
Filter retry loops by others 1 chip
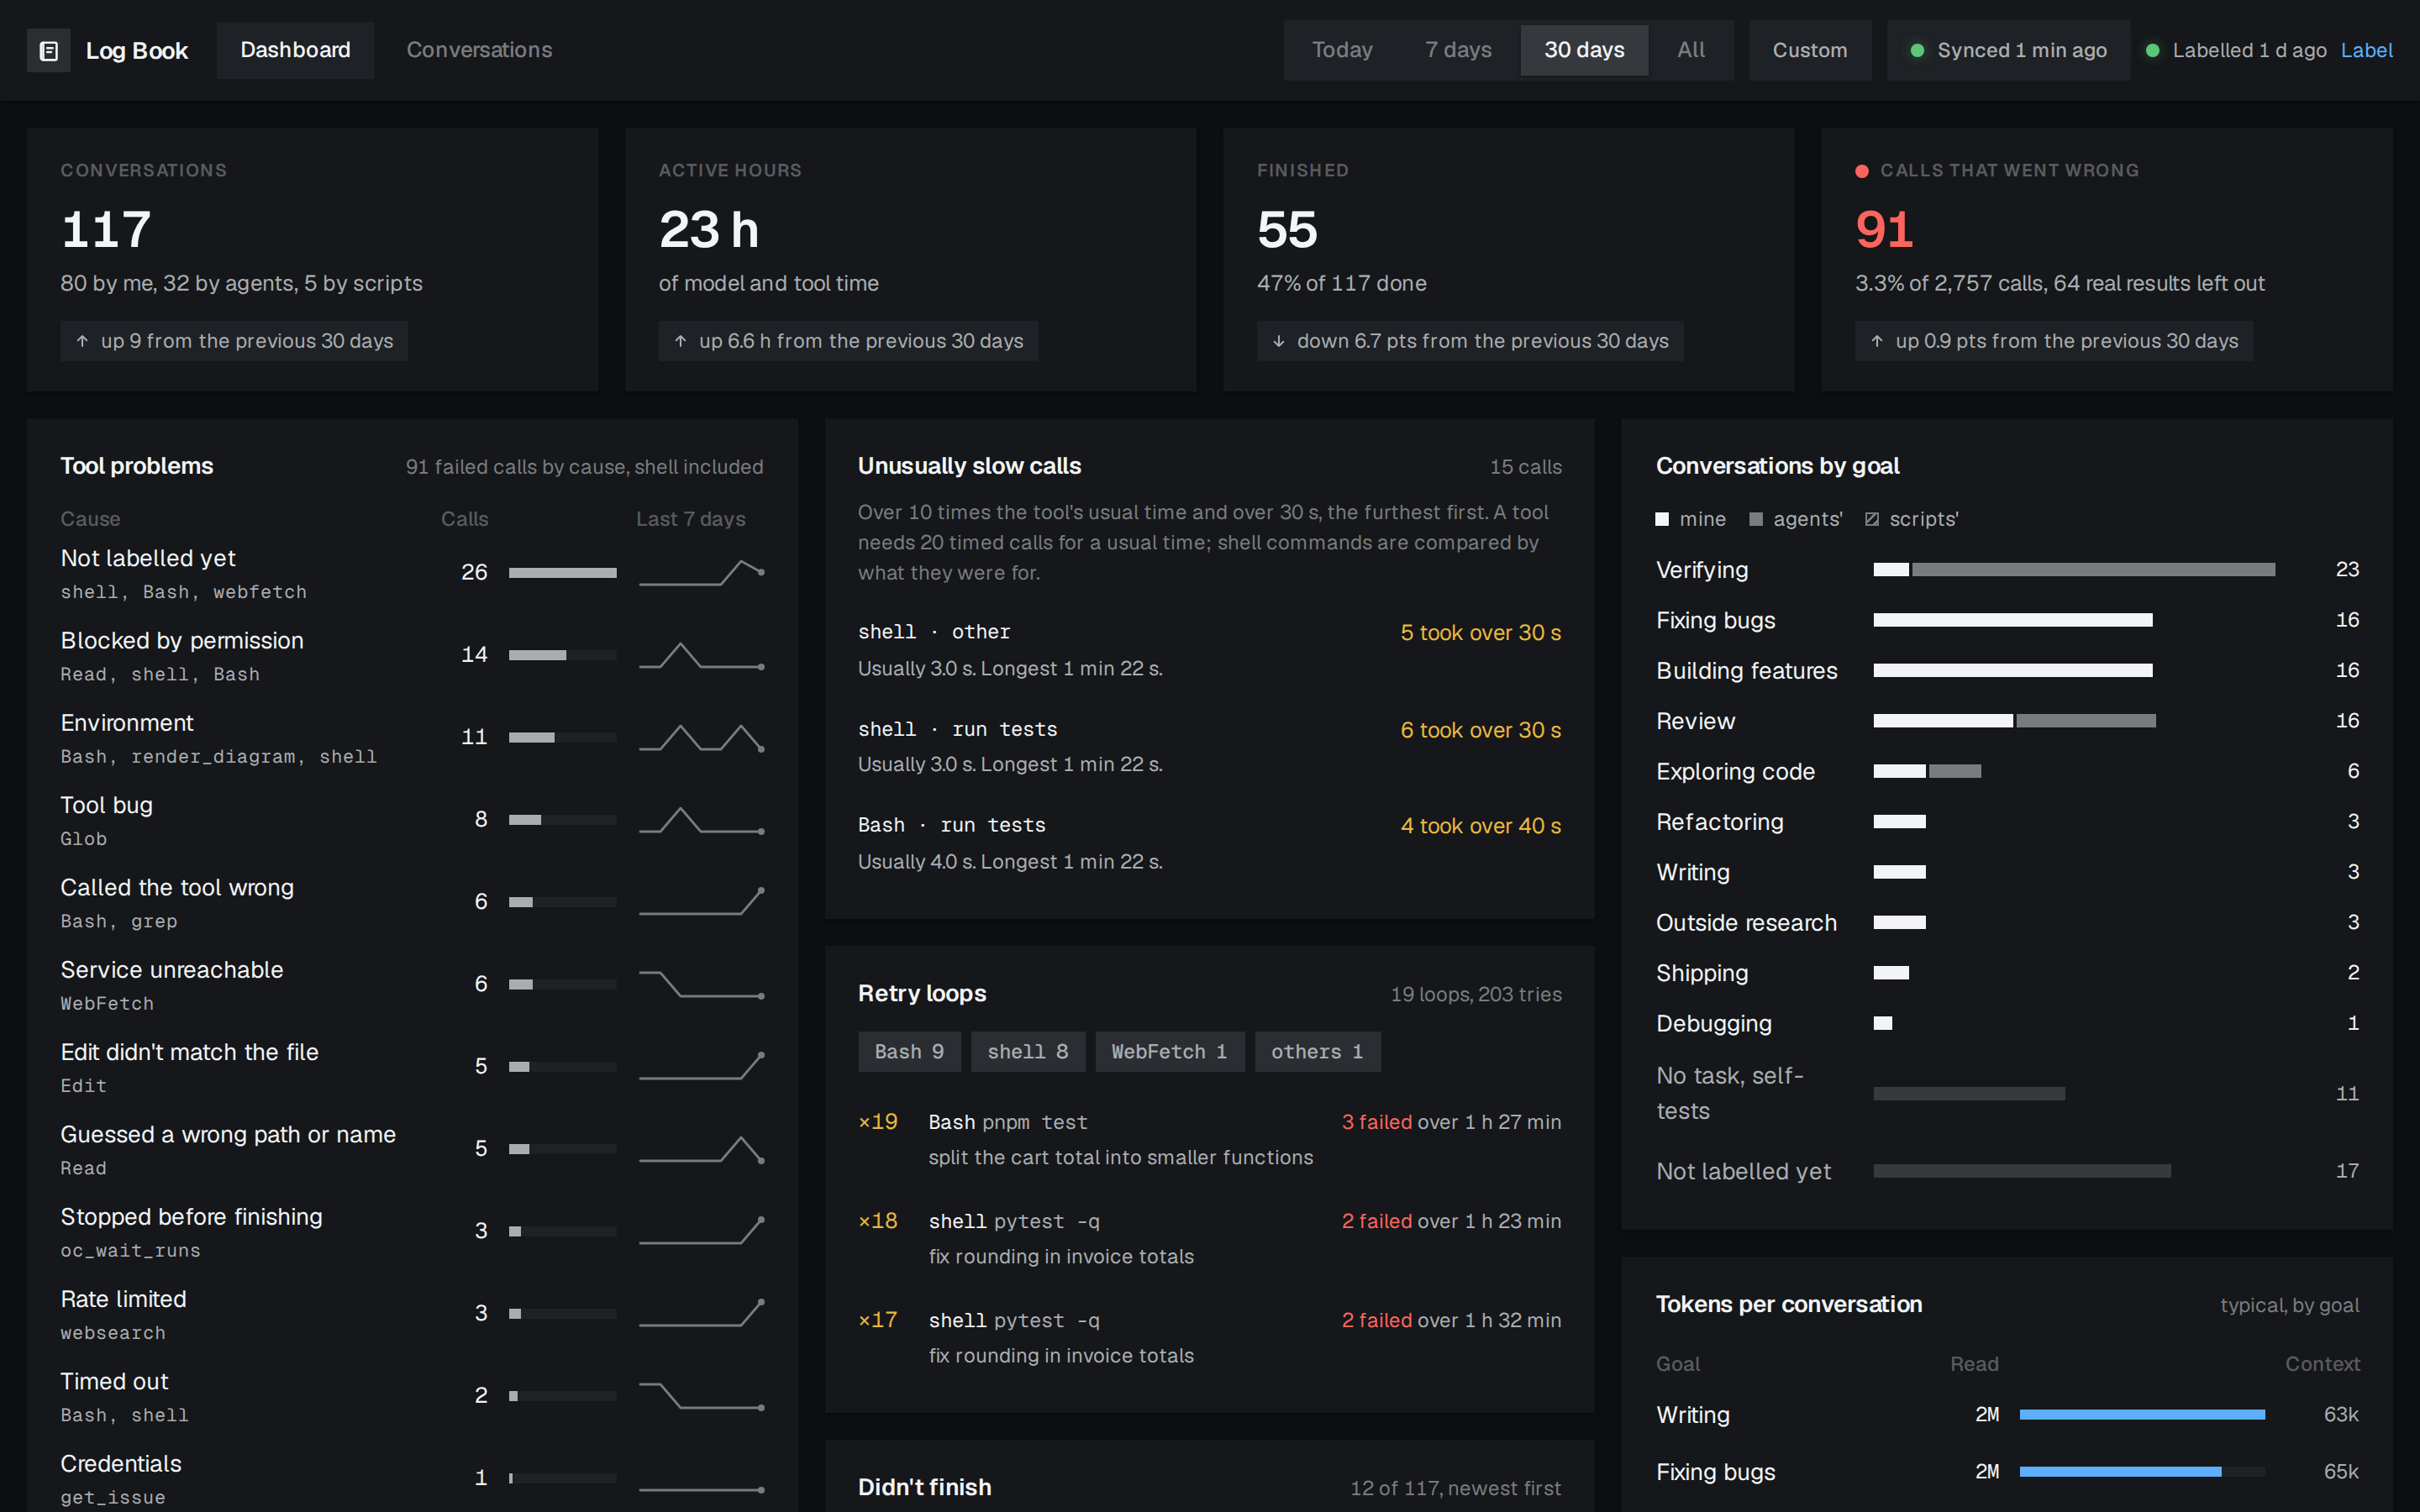click(x=1317, y=1052)
